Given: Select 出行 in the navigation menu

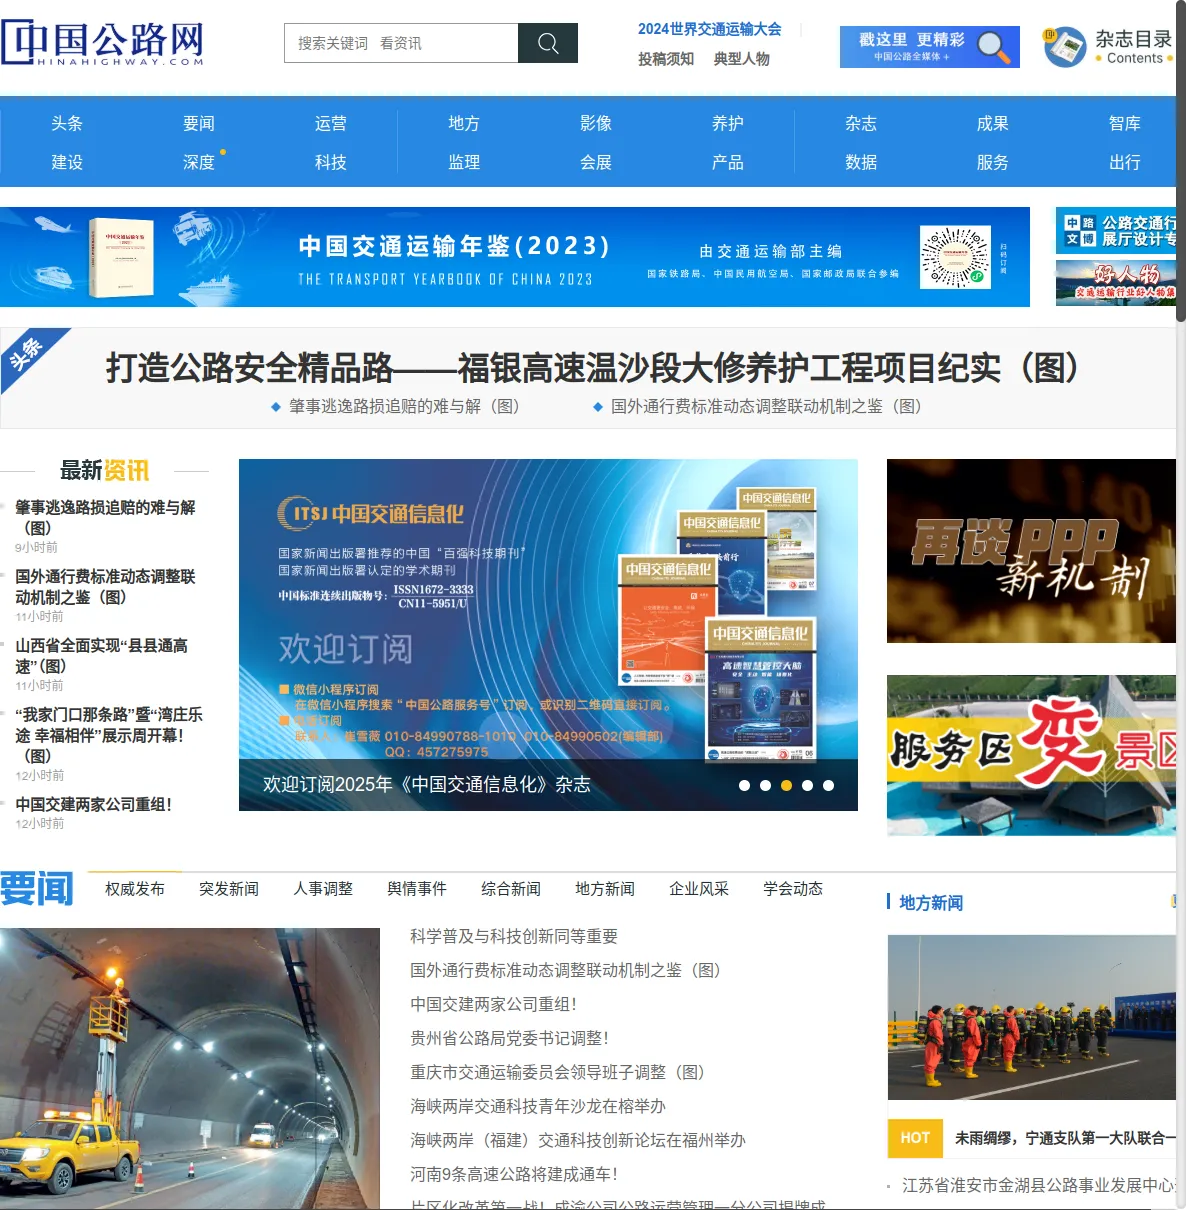Looking at the screenshot, I should pyautogui.click(x=1125, y=162).
